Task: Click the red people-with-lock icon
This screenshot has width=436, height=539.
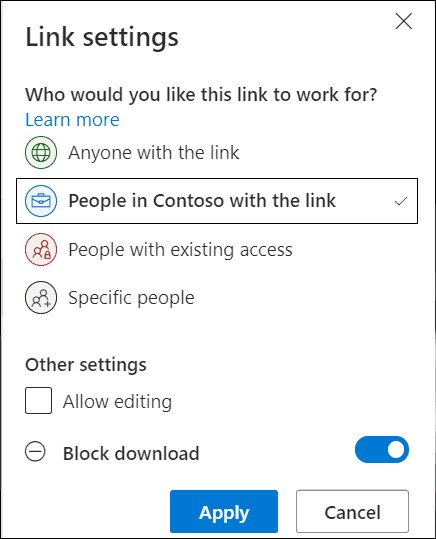Action: pyautogui.click(x=41, y=249)
